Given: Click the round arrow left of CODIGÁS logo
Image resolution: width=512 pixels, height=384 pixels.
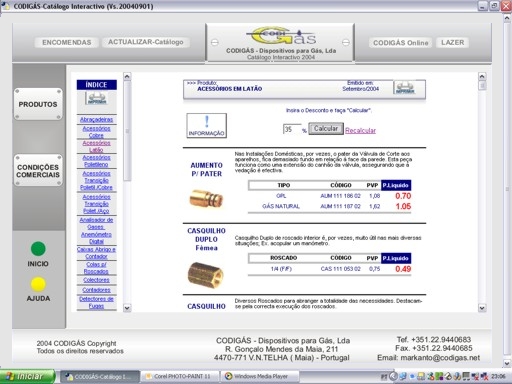Looking at the screenshot, I should (215, 42).
